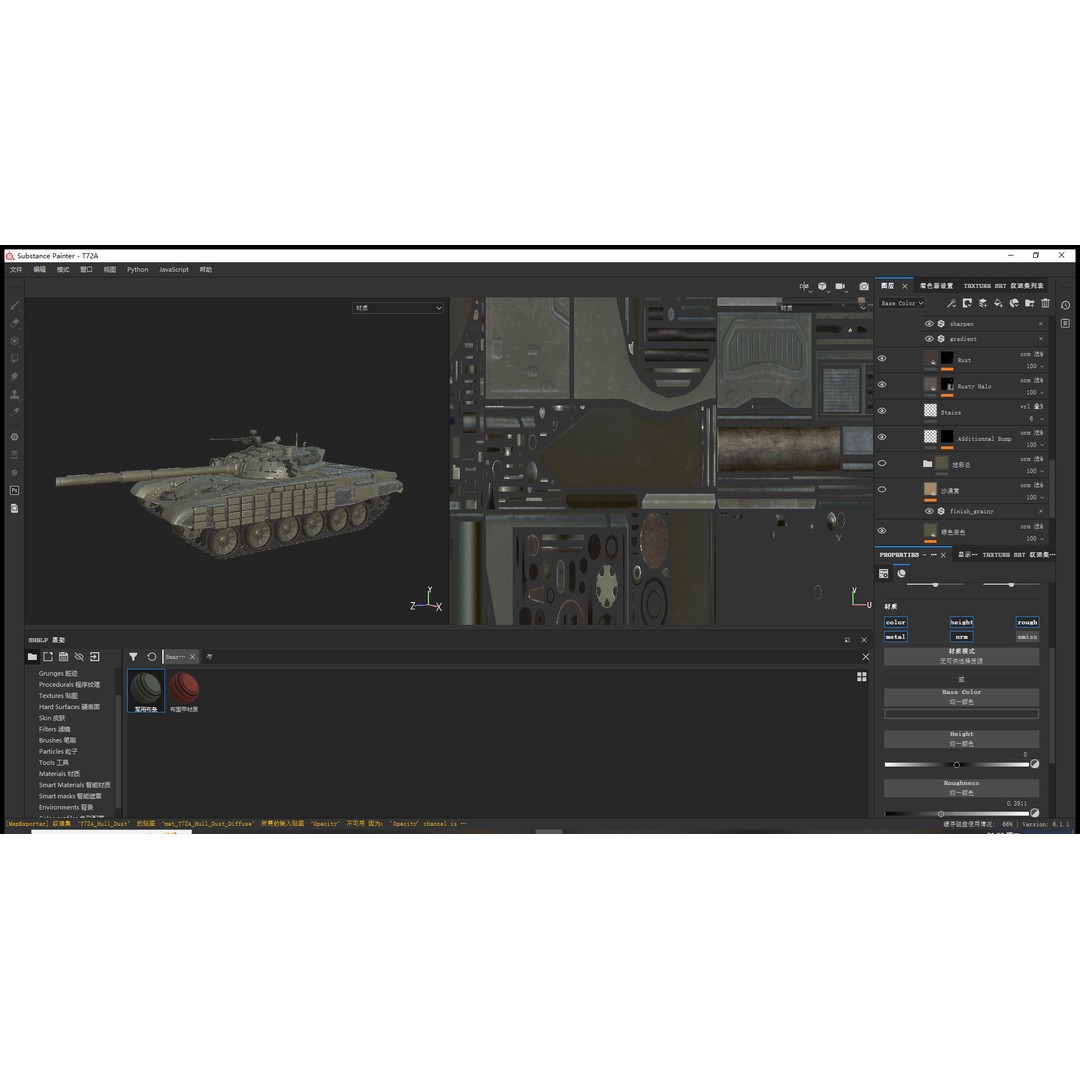This screenshot has width=1080, height=1080.
Task: Select Grunges shelf category
Action: pyautogui.click(x=58, y=674)
